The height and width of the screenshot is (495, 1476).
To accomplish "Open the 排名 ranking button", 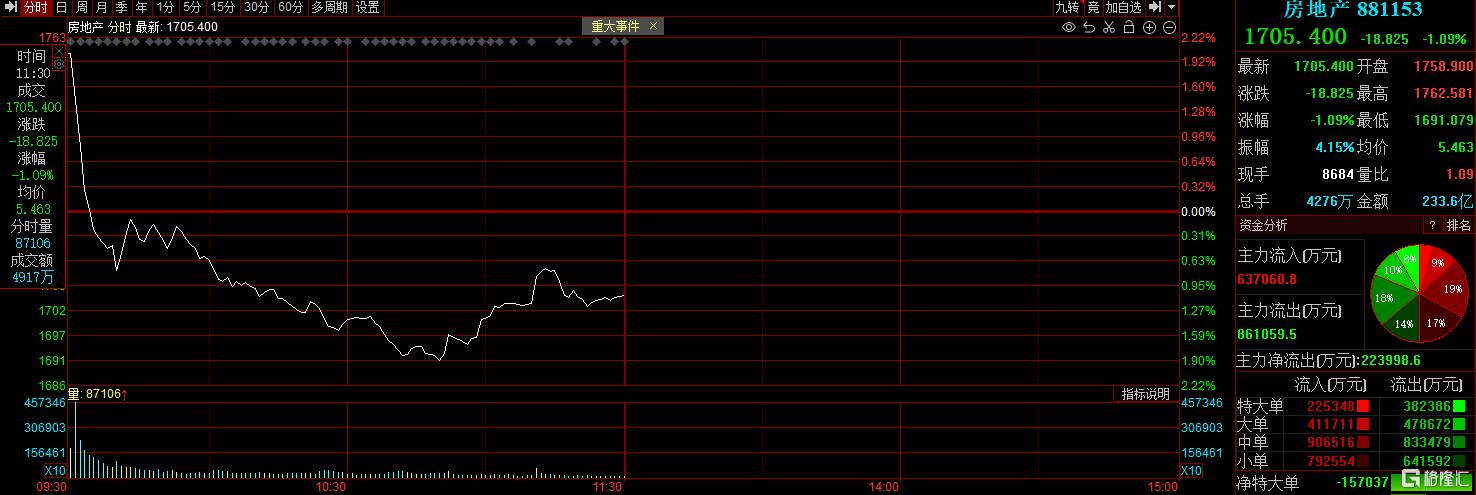I will tap(1459, 225).
